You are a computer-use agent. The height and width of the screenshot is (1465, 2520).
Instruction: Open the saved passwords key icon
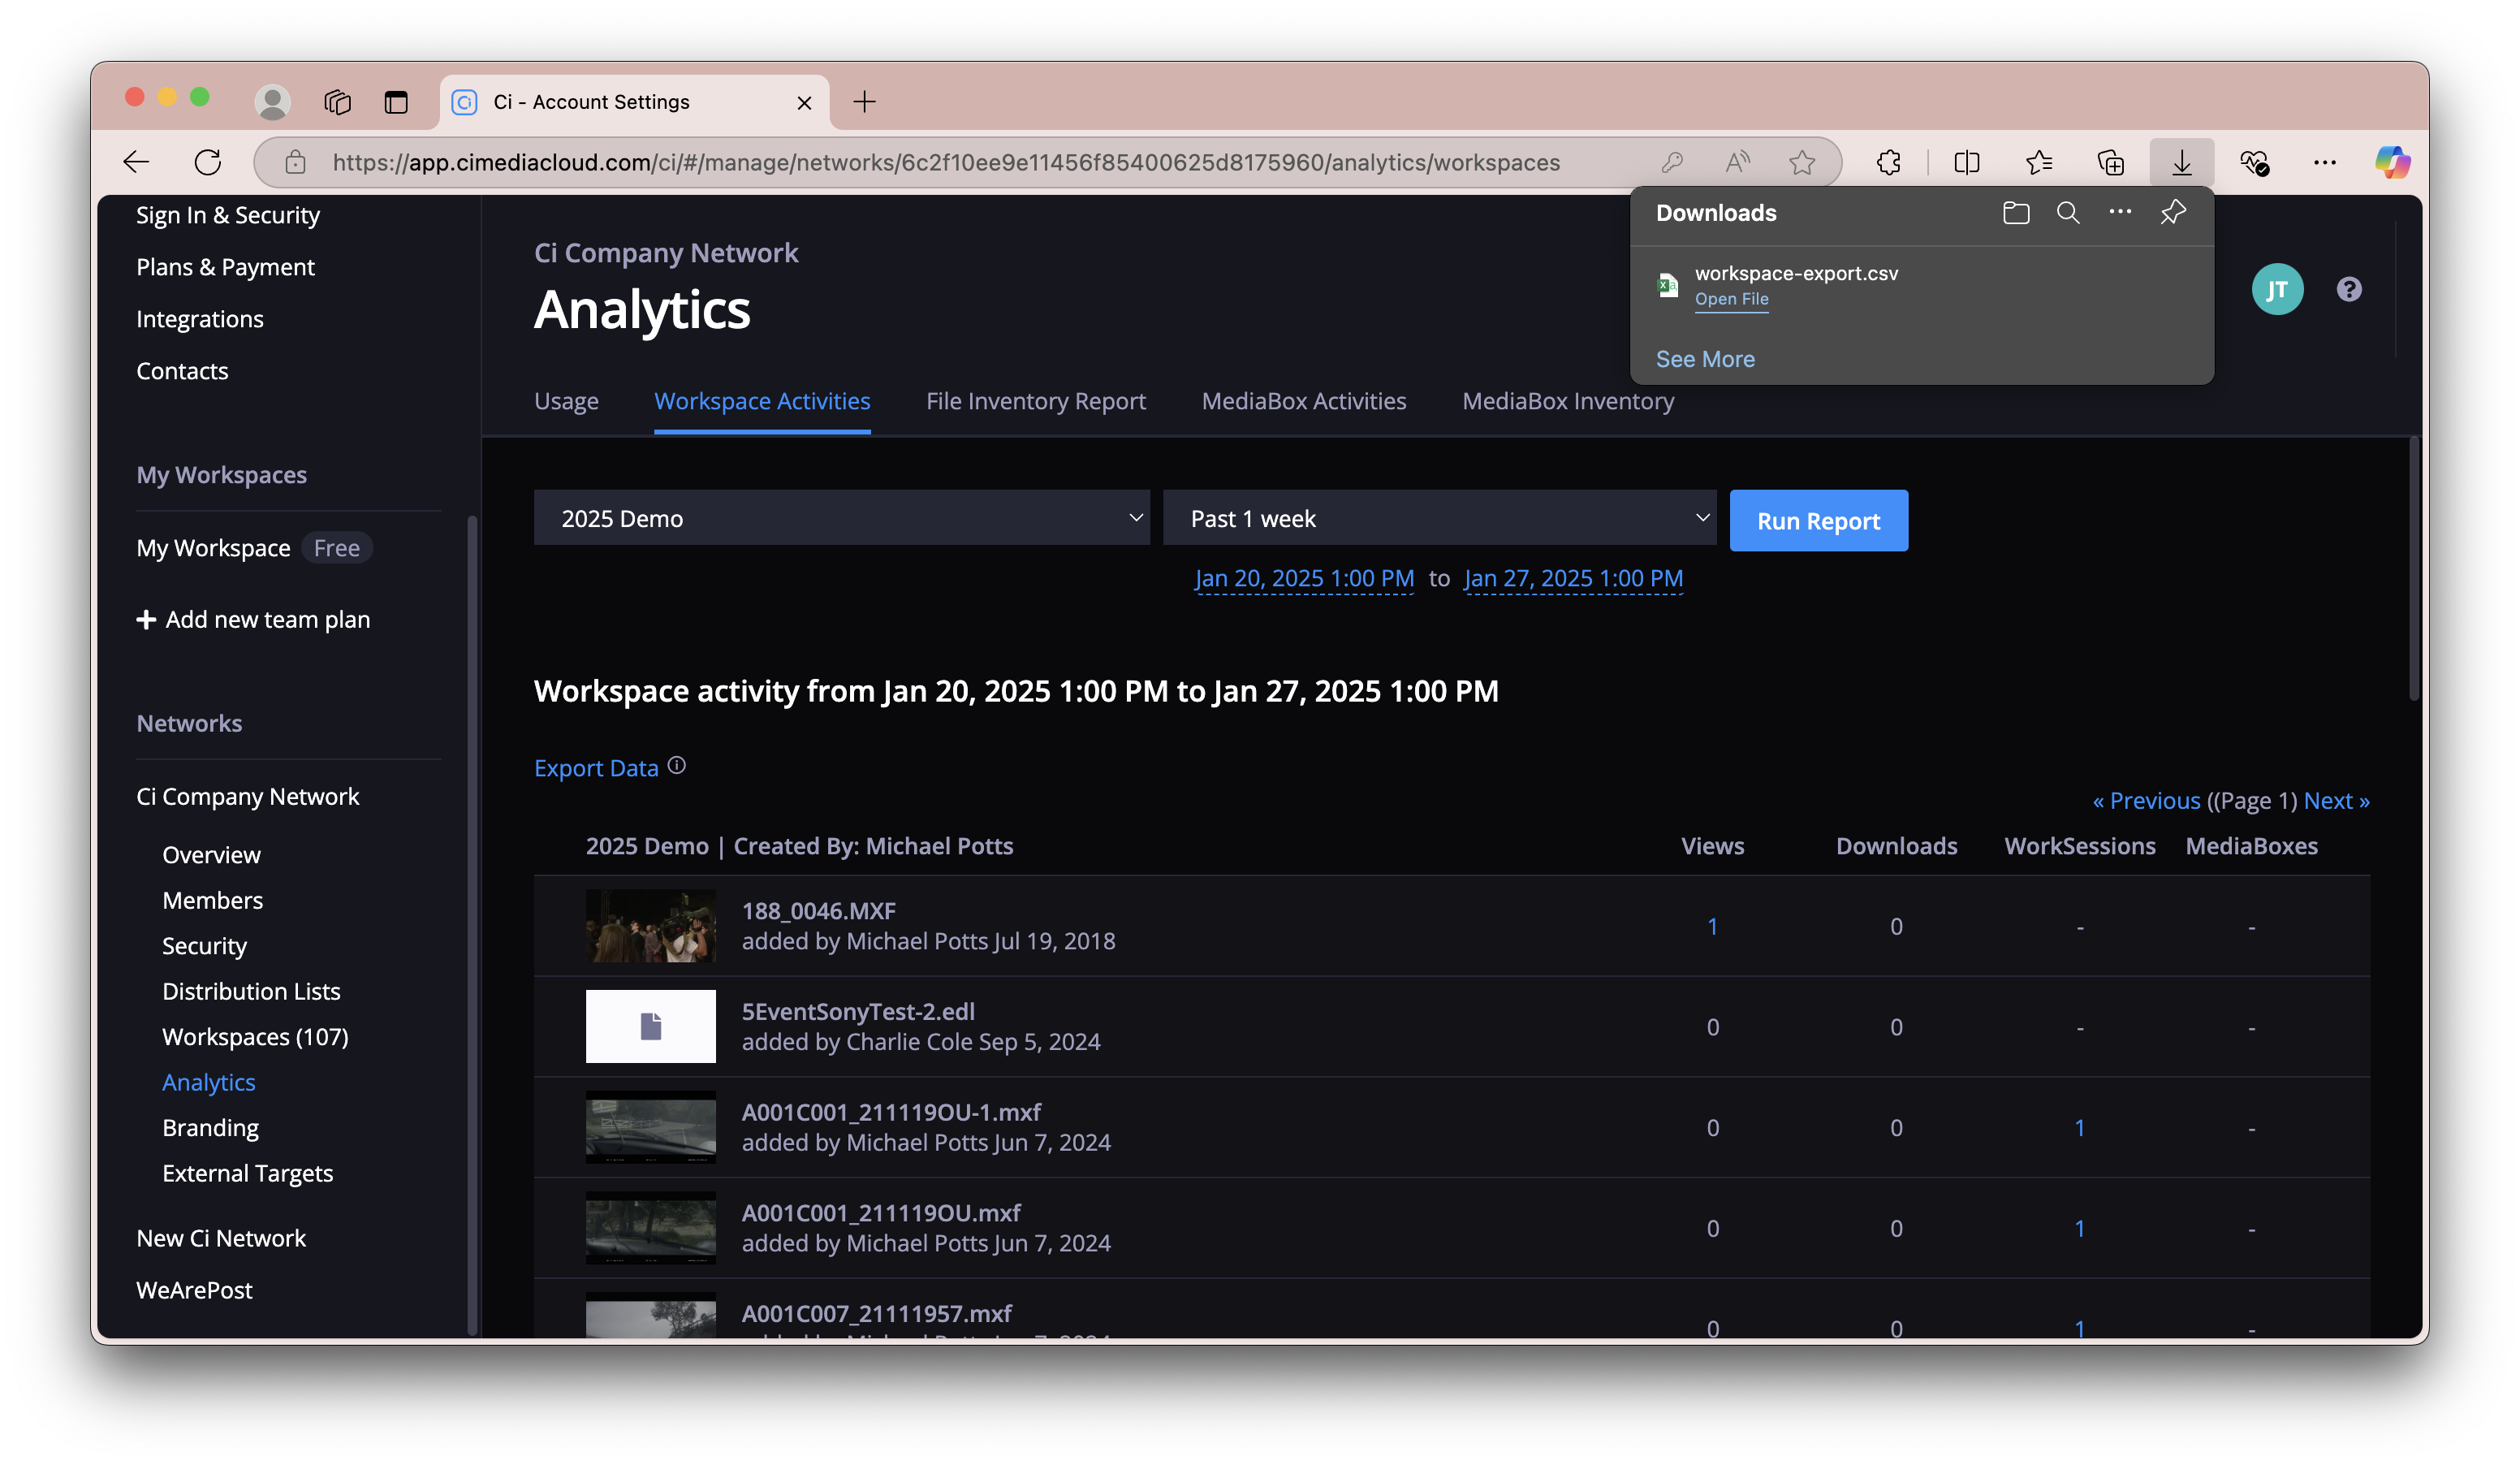tap(1672, 162)
